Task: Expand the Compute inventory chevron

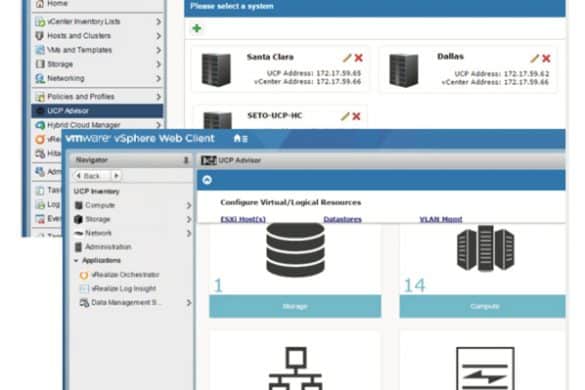Action: click(x=189, y=205)
